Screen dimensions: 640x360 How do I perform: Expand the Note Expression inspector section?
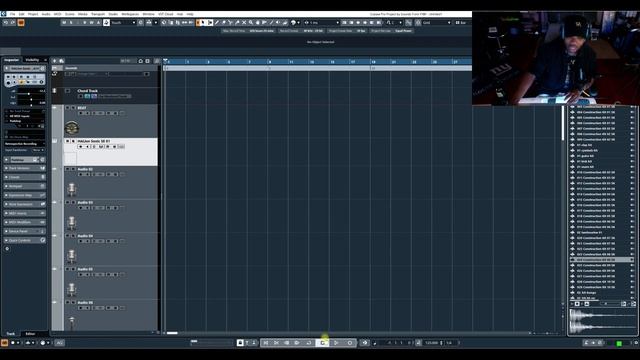[24, 204]
